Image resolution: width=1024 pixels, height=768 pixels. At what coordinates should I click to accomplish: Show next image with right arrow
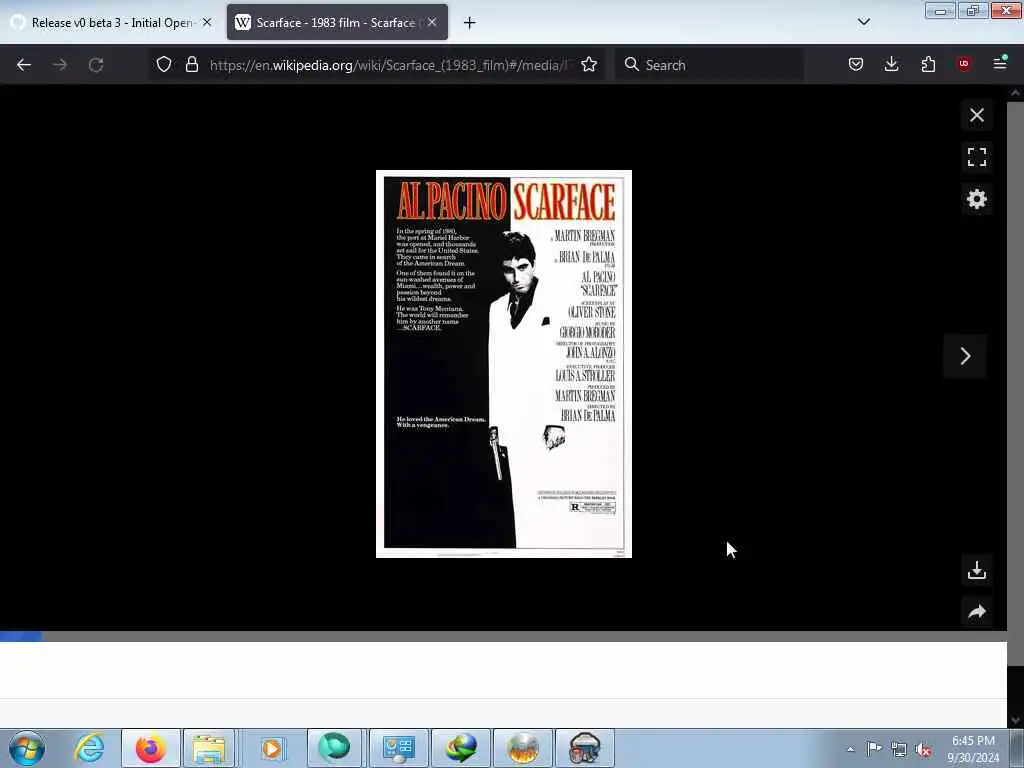click(x=965, y=356)
